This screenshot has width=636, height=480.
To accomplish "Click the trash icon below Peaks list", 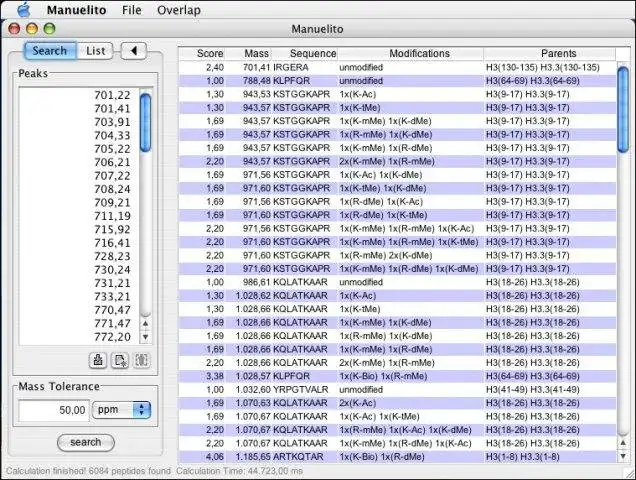I will pyautogui.click(x=142, y=360).
